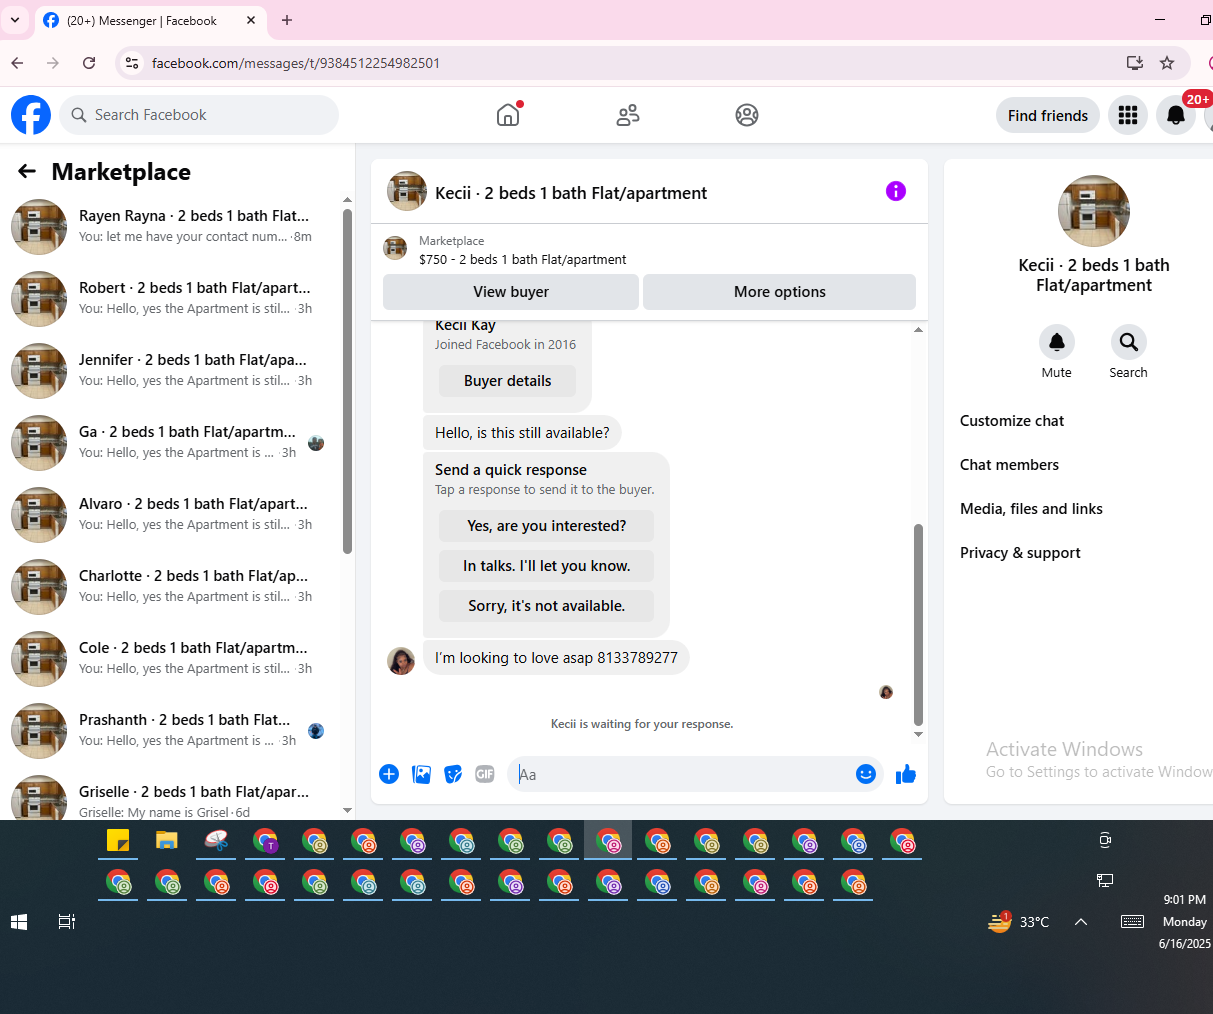Show hidden system tray icons chevron
1213x1014 pixels.
(1081, 922)
